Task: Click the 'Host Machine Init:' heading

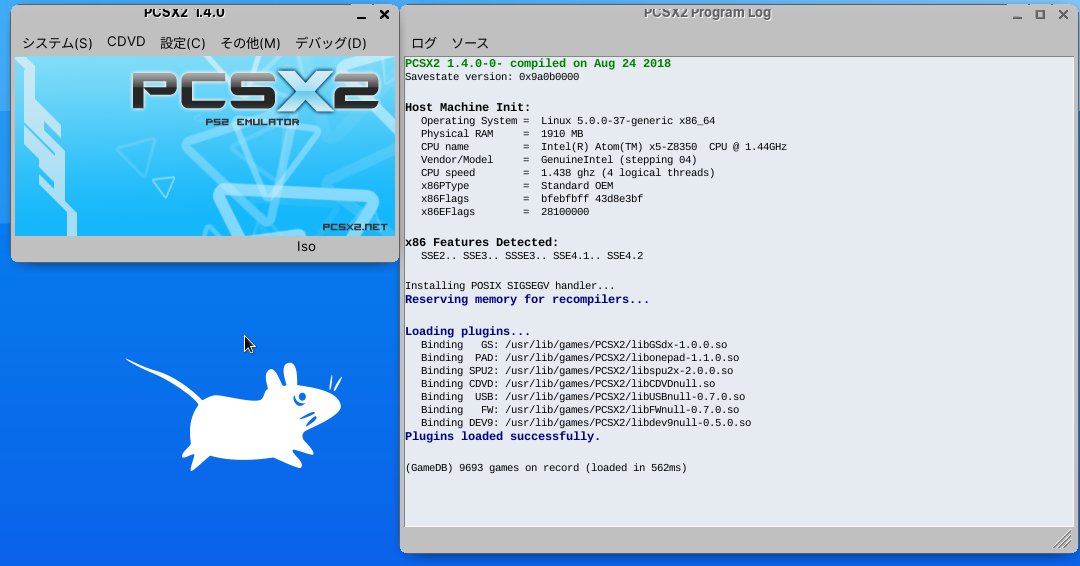Action: pos(468,107)
